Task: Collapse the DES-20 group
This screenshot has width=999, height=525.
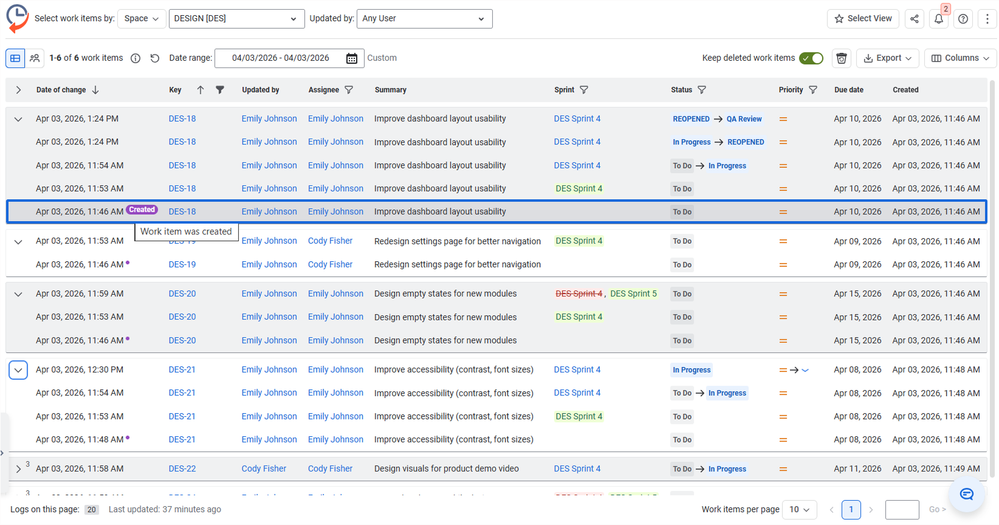Action: (x=18, y=294)
